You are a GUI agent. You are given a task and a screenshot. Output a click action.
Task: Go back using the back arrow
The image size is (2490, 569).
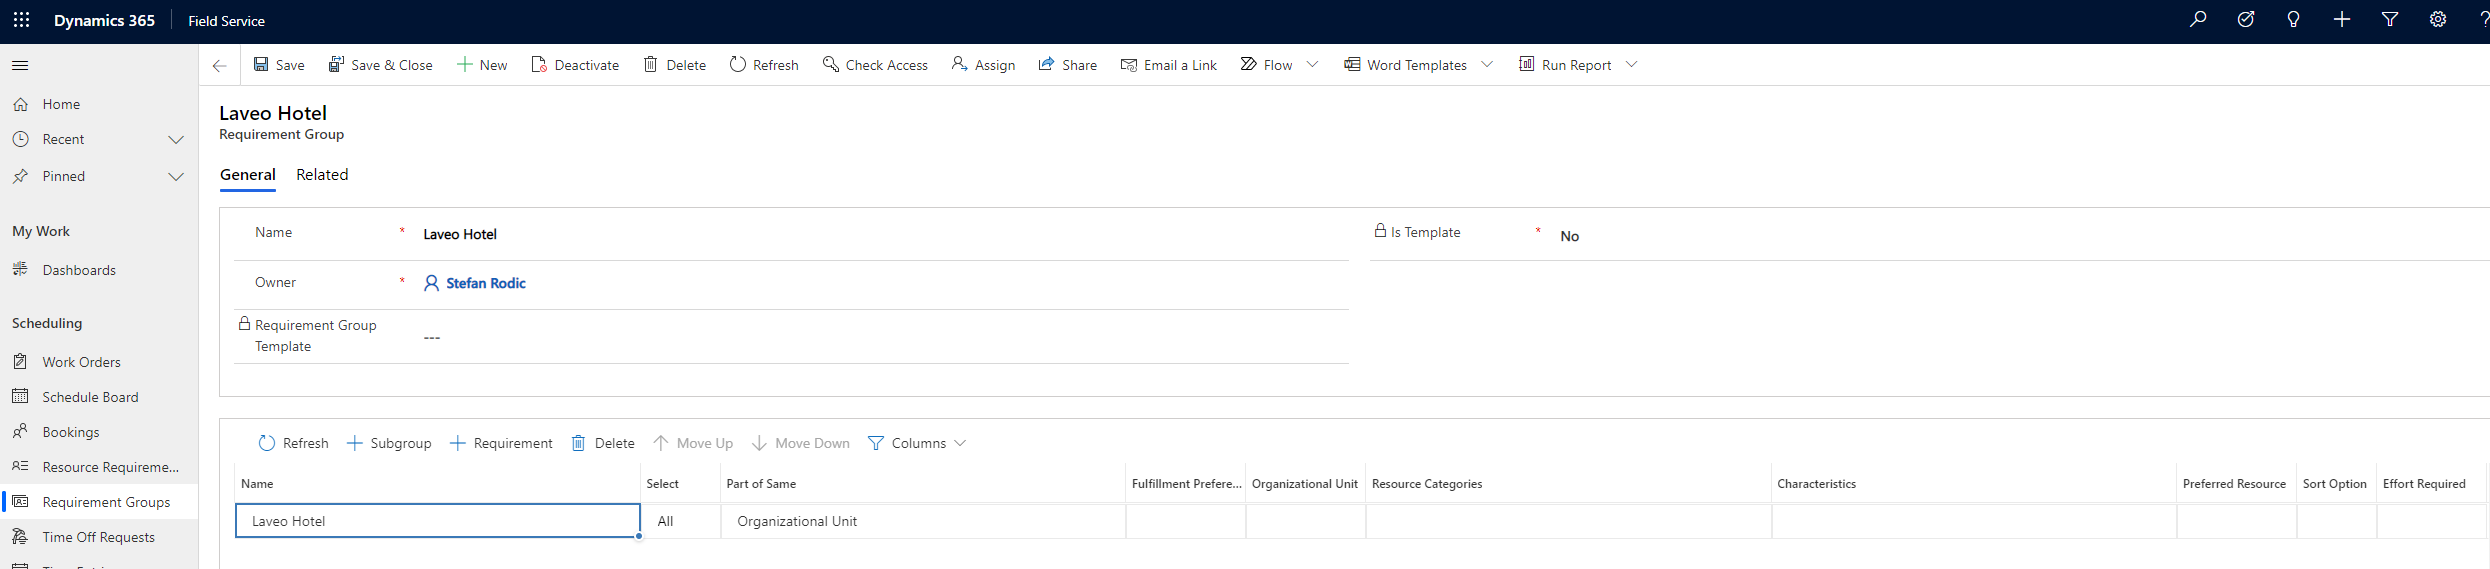219,65
